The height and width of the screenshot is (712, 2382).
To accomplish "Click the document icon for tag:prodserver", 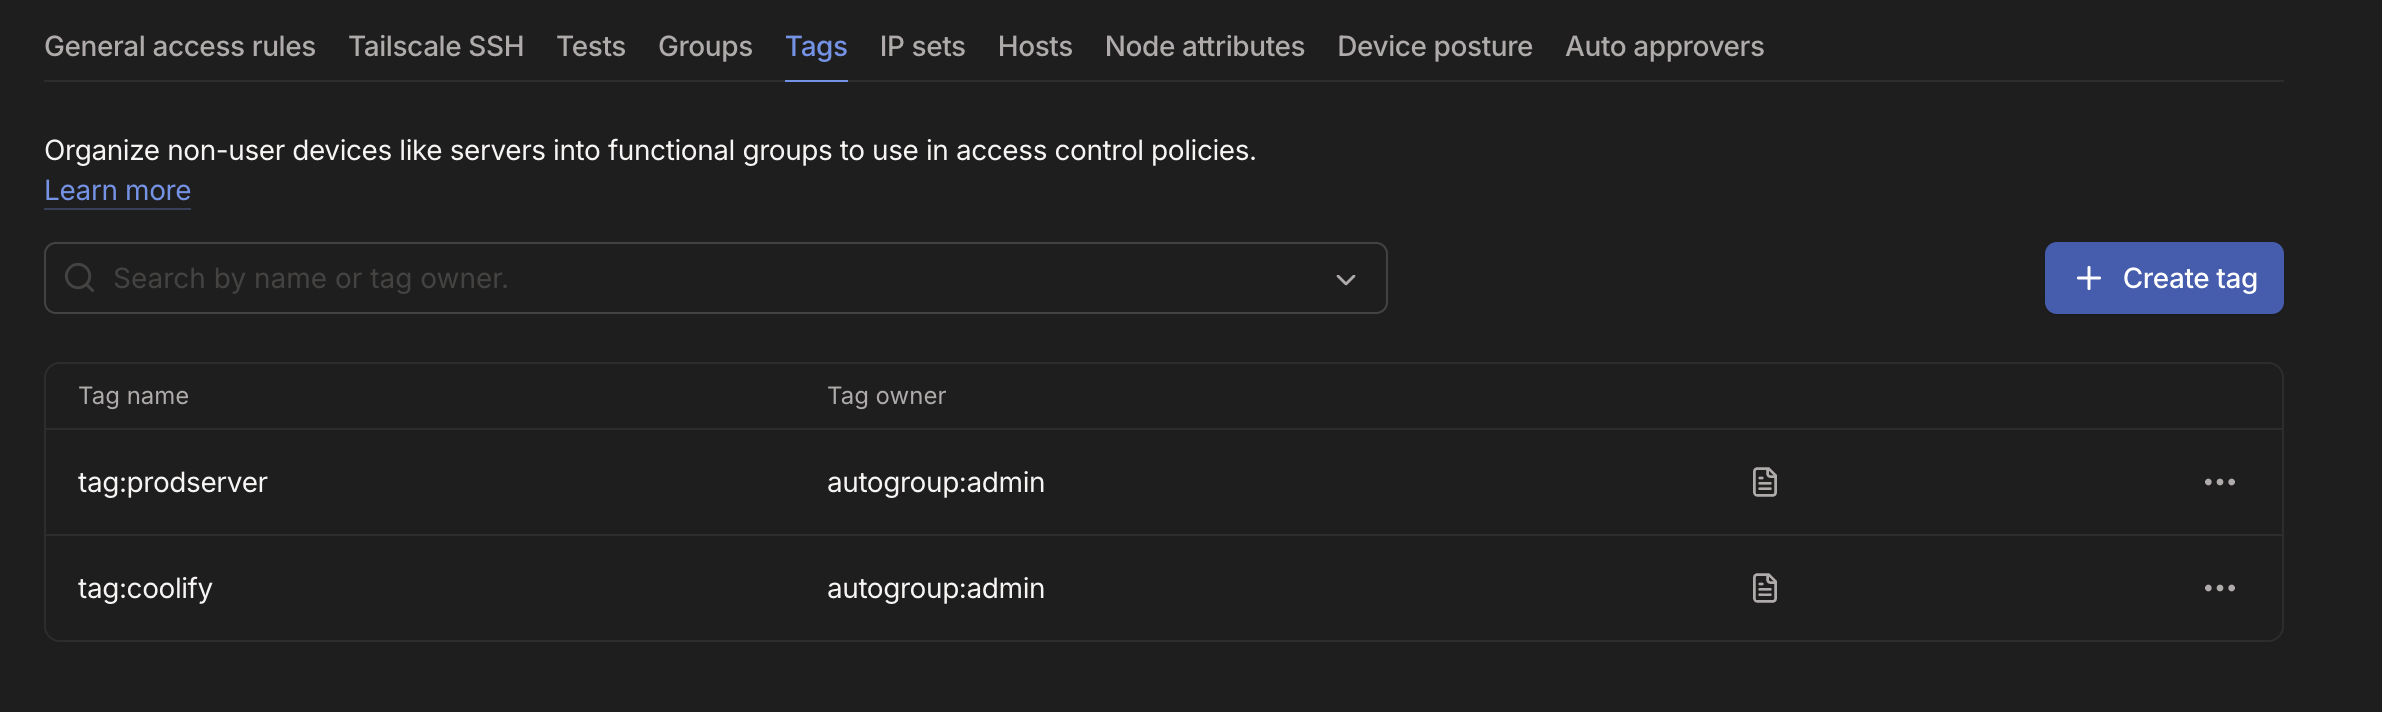I will tap(1765, 482).
